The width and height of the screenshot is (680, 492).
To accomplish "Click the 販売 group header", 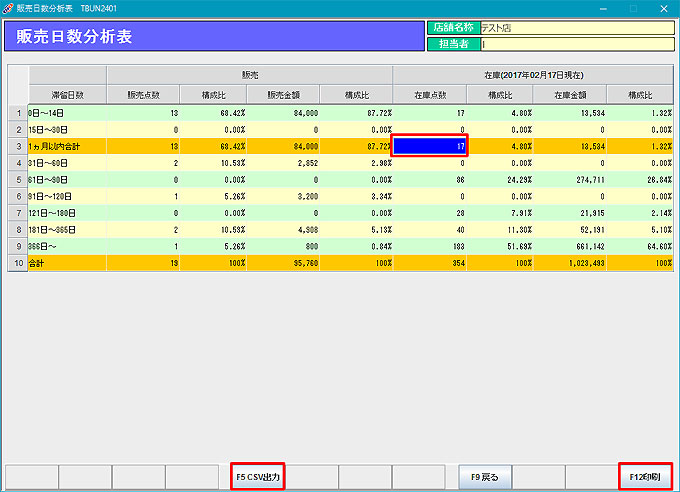I will (x=249, y=75).
